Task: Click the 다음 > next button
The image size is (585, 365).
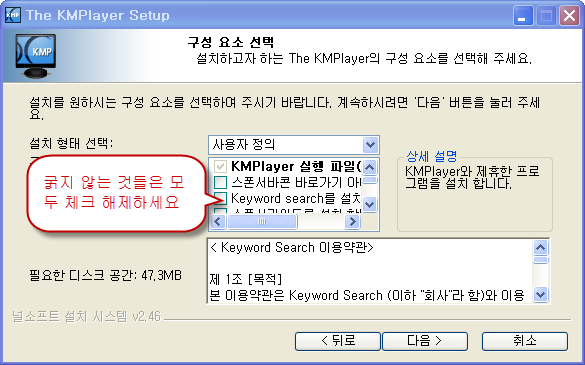Action: click(425, 341)
